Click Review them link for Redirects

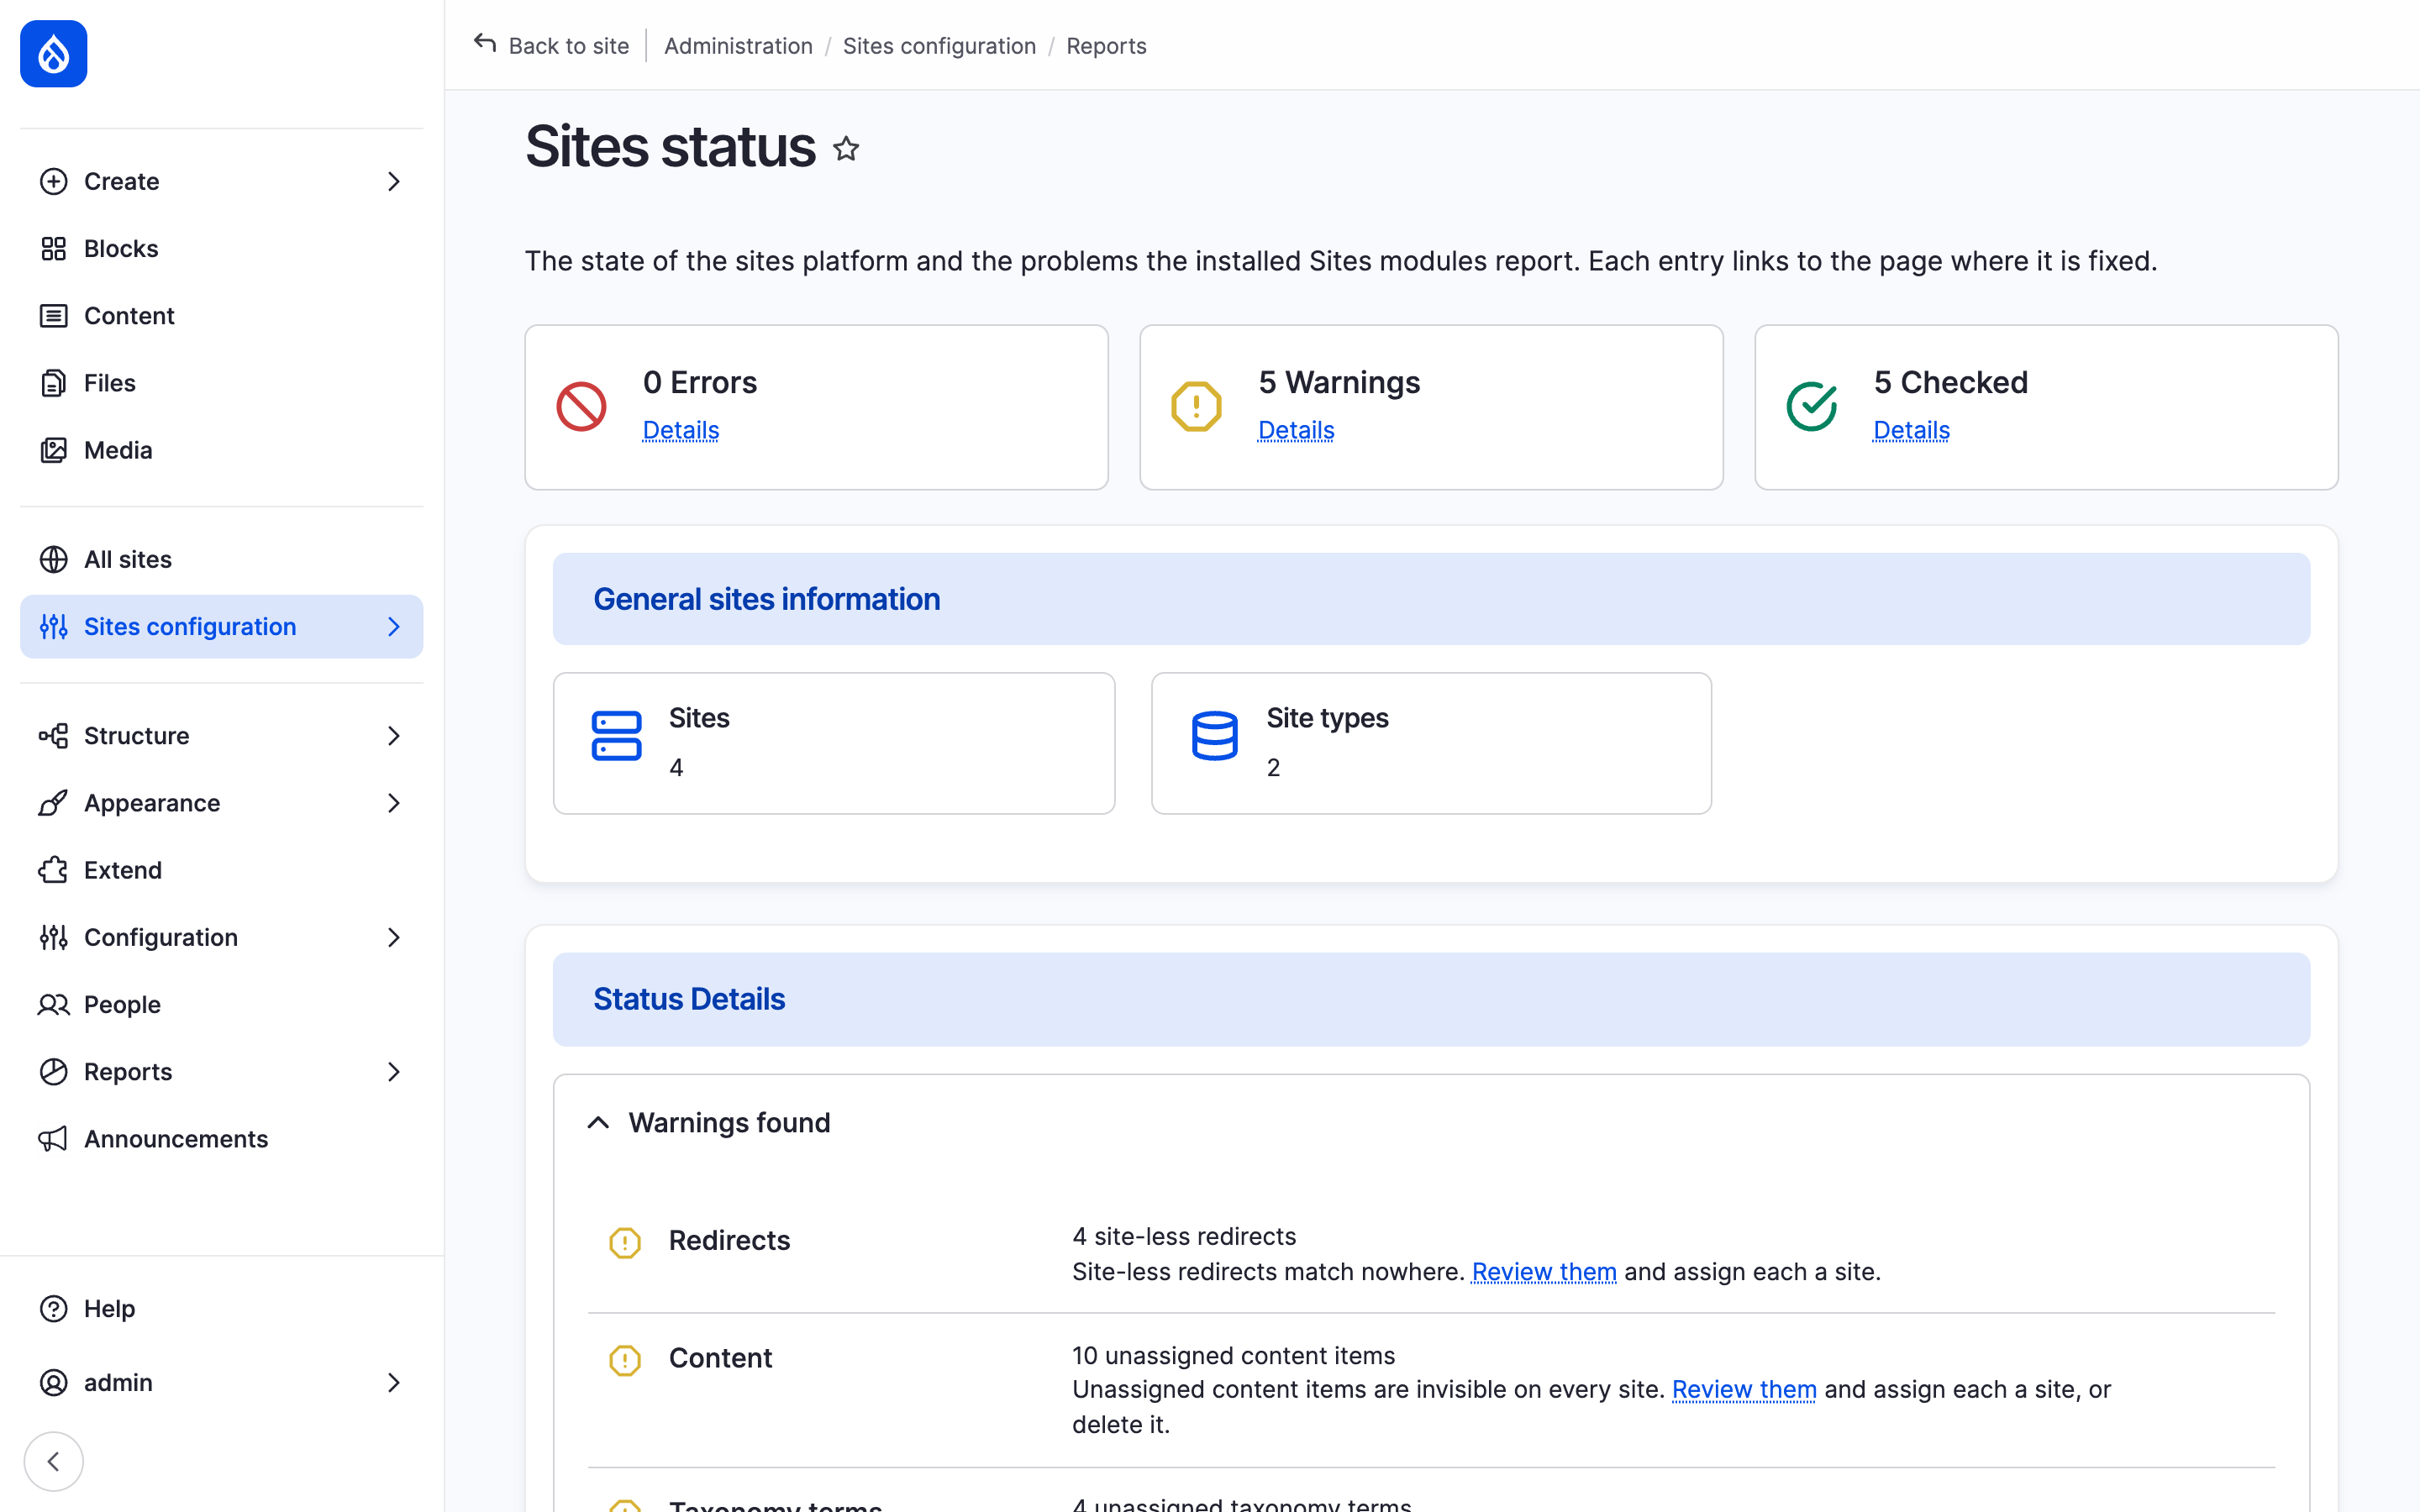[x=1544, y=1272]
